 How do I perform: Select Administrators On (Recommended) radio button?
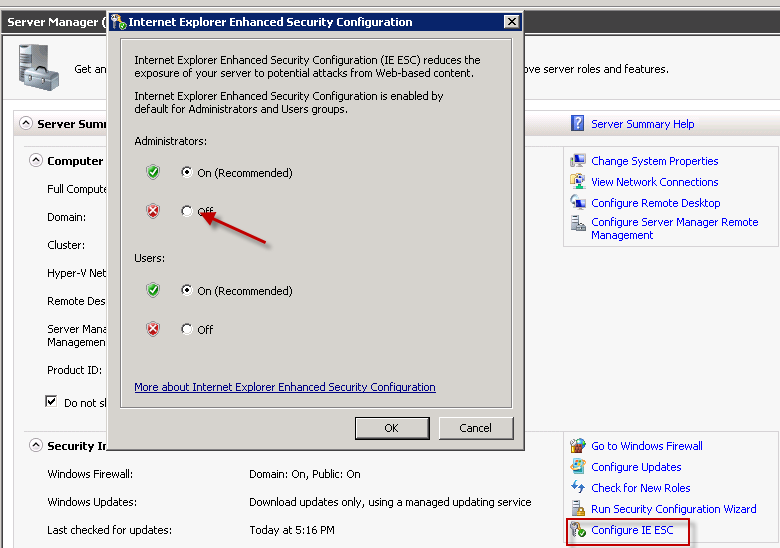187,172
